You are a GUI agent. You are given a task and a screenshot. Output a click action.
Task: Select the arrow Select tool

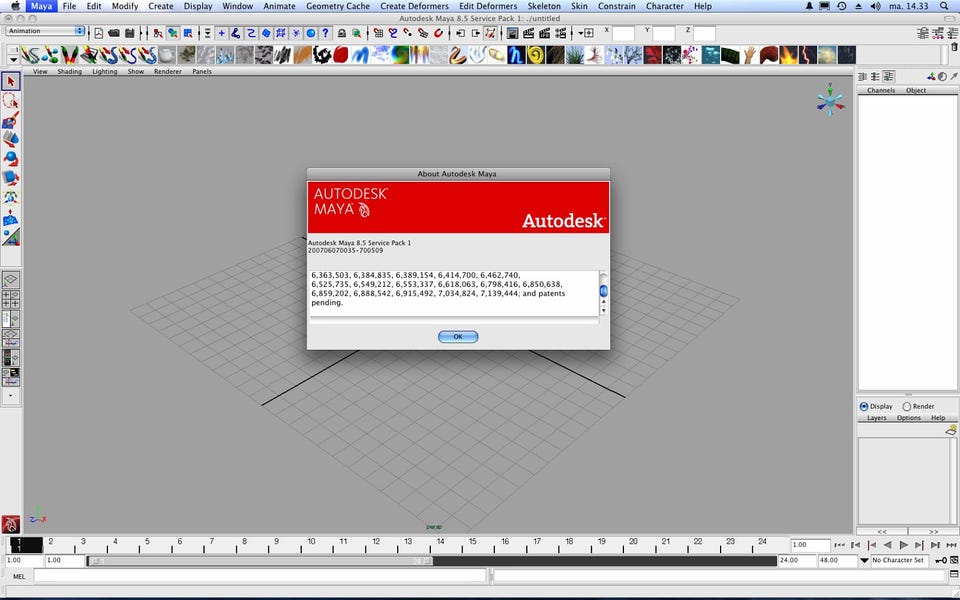click(x=10, y=81)
